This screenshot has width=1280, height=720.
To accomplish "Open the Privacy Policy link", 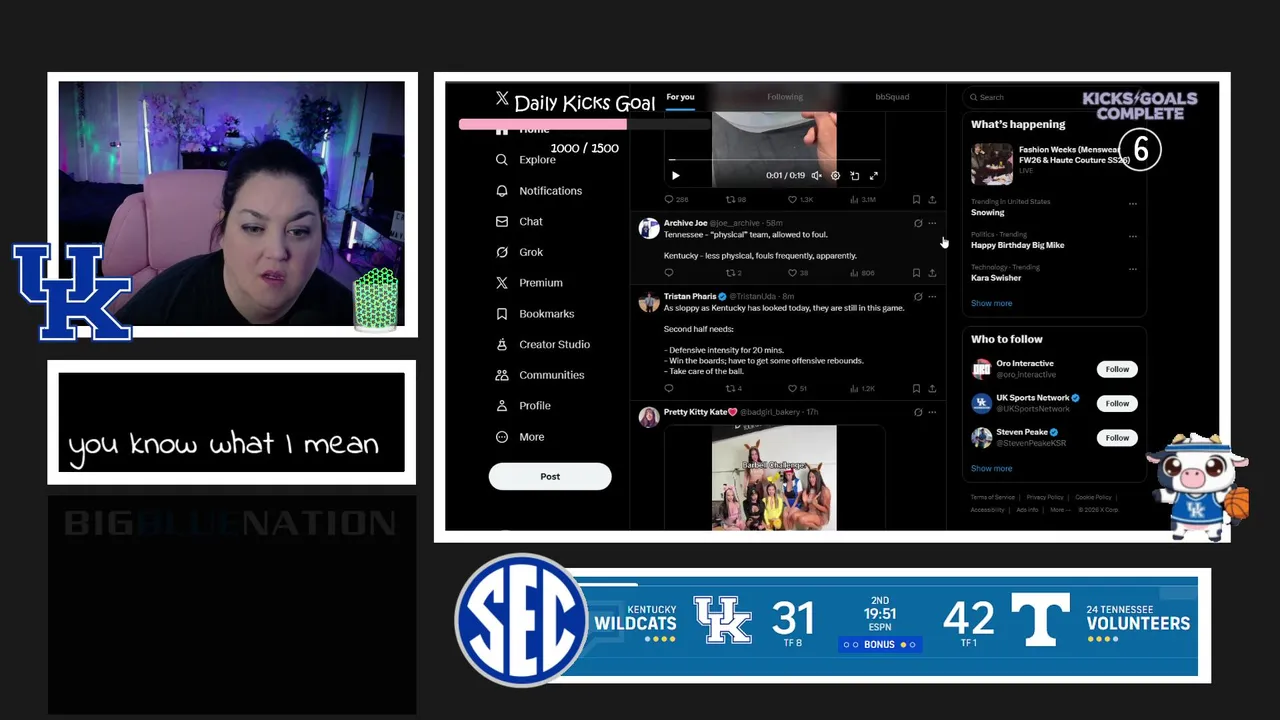I will coord(1045,497).
